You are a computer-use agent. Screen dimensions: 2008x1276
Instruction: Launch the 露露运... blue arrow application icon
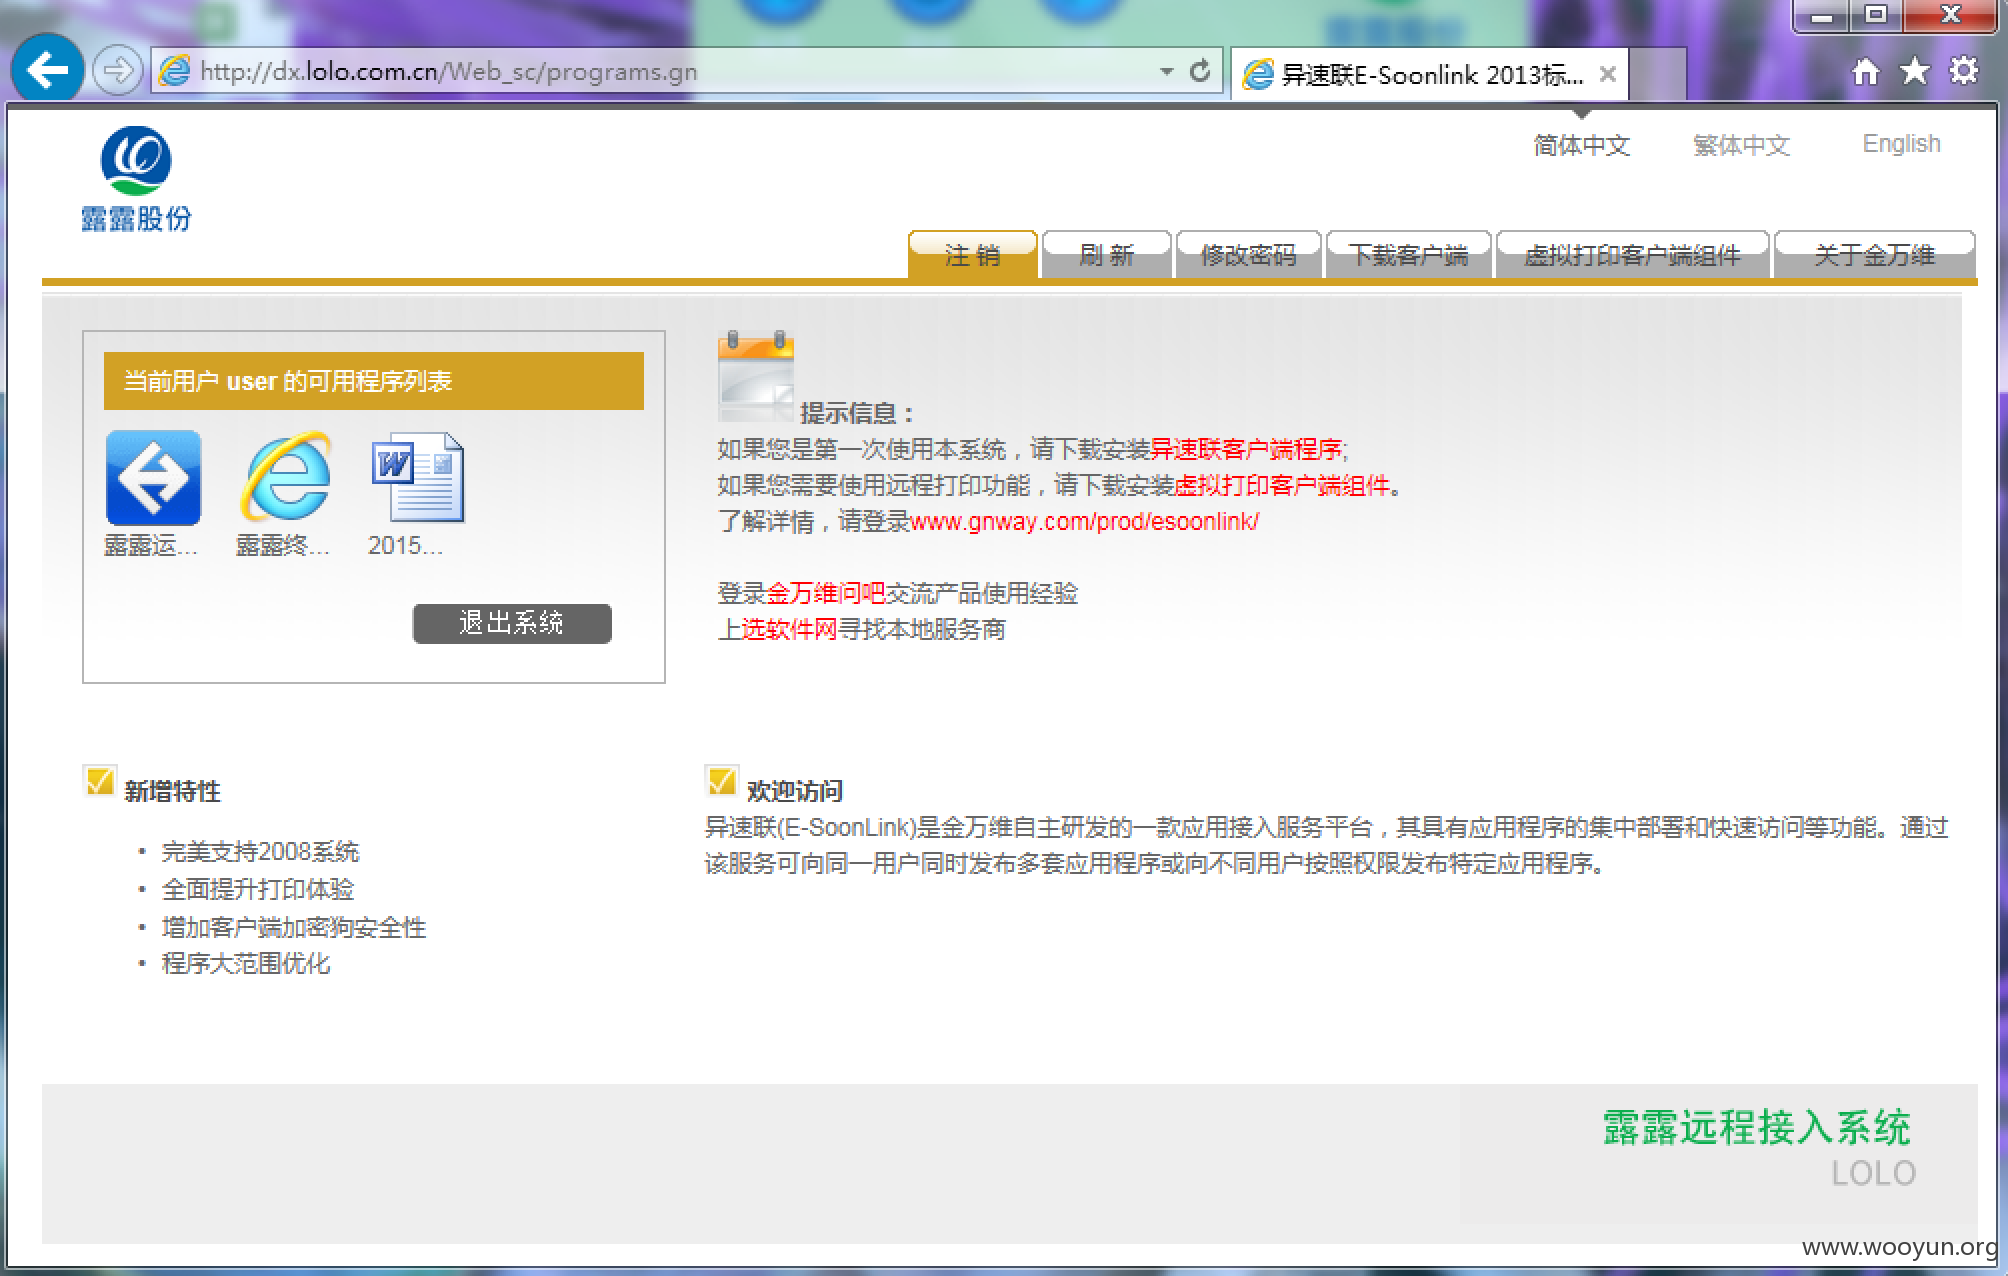(153, 478)
